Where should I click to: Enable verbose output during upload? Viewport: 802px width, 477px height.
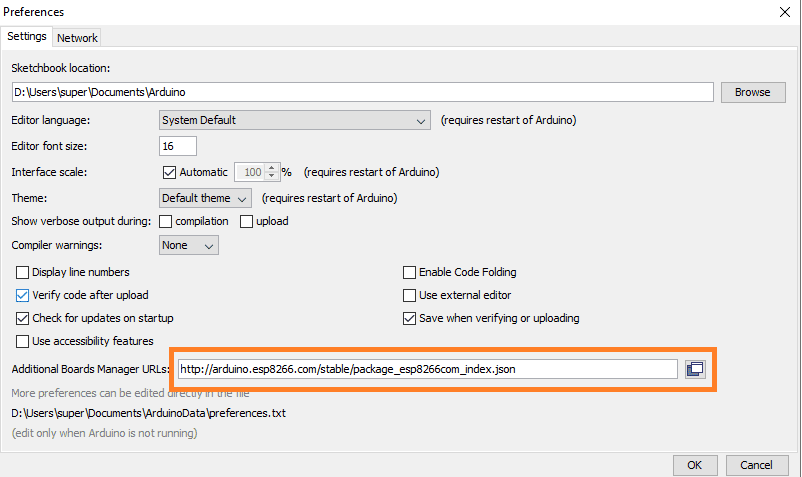pyautogui.click(x=247, y=221)
